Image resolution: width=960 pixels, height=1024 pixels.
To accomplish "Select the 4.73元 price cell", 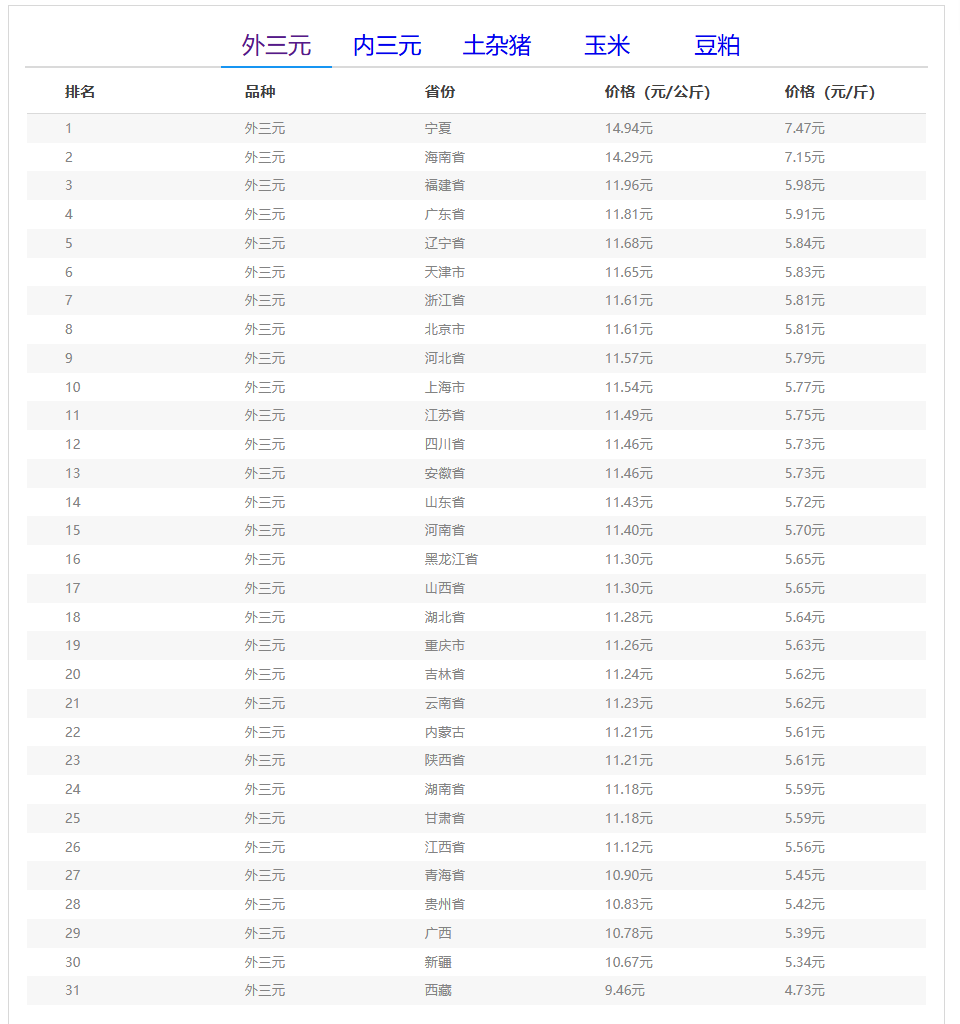I will (804, 990).
